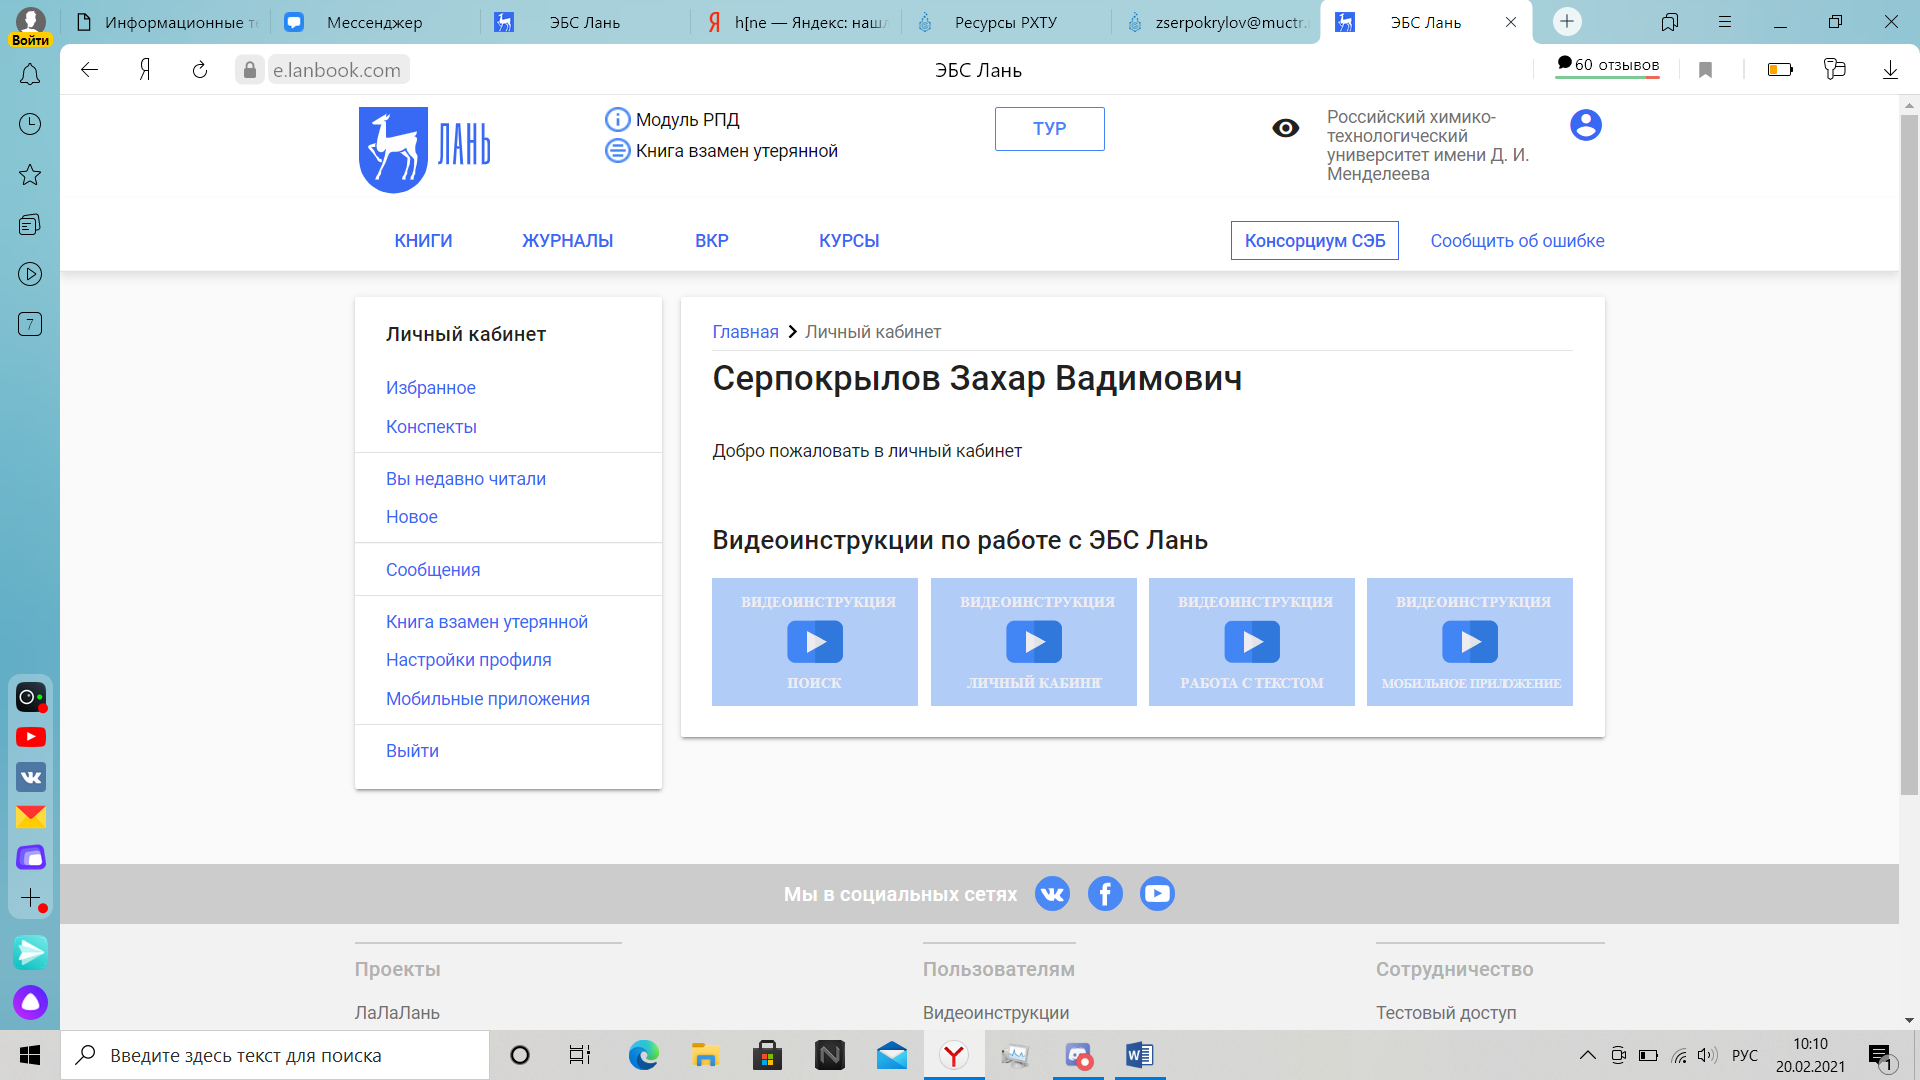
Task: Click the address bar e.lanbook.com
Action: [336, 70]
